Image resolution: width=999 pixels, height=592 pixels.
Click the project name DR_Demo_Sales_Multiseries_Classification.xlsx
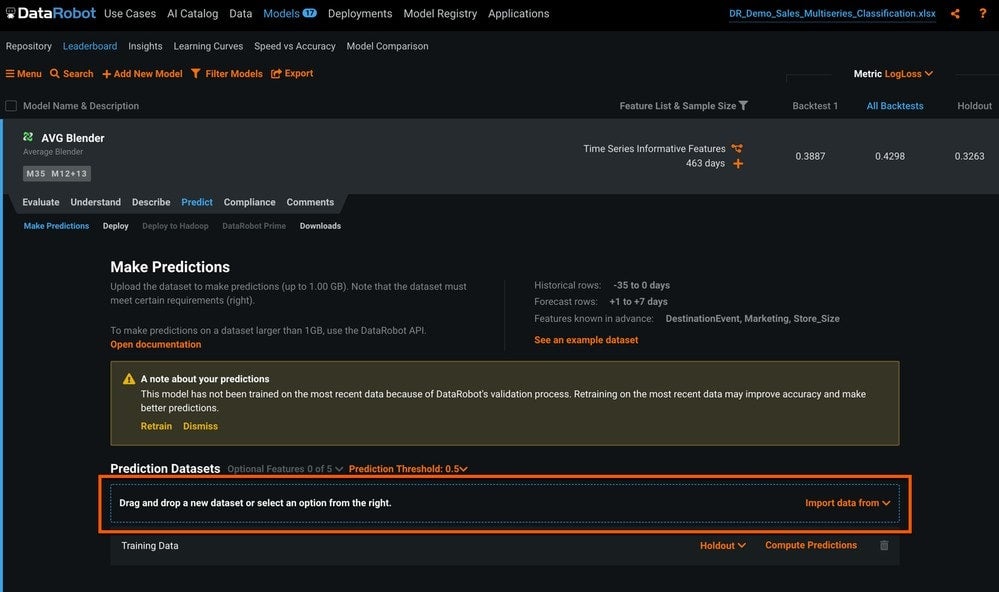pyautogui.click(x=832, y=13)
